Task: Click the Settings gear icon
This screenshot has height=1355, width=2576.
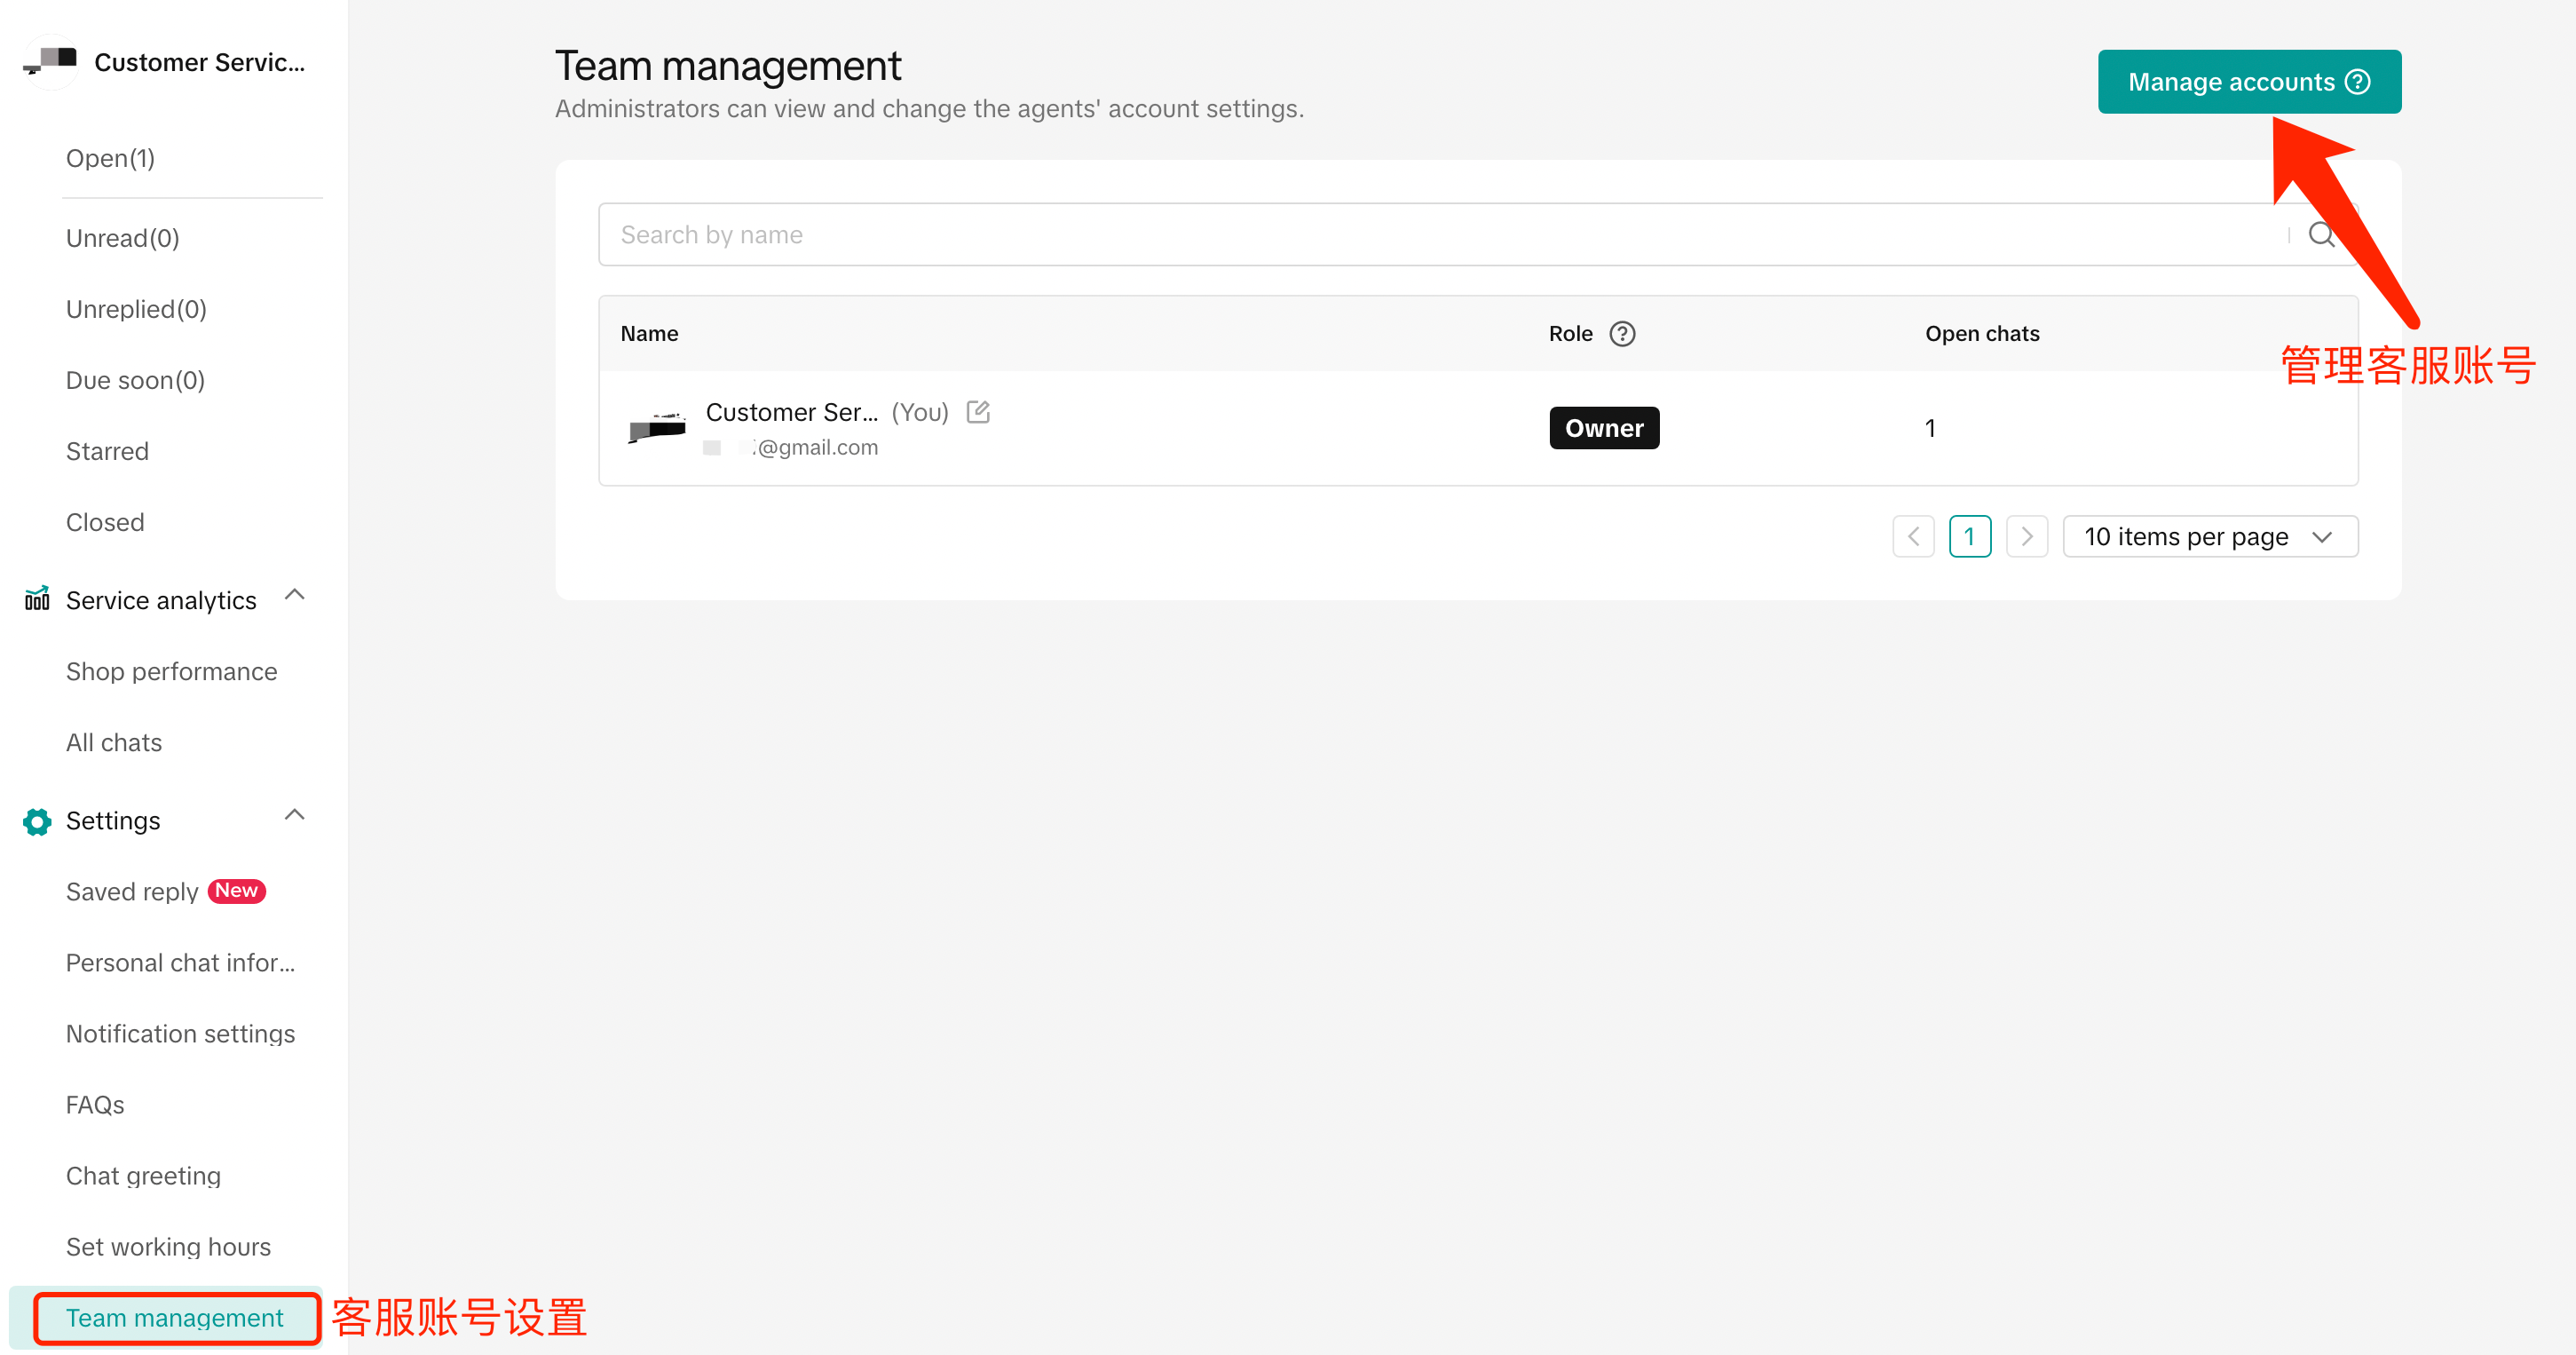Action: coord(37,821)
